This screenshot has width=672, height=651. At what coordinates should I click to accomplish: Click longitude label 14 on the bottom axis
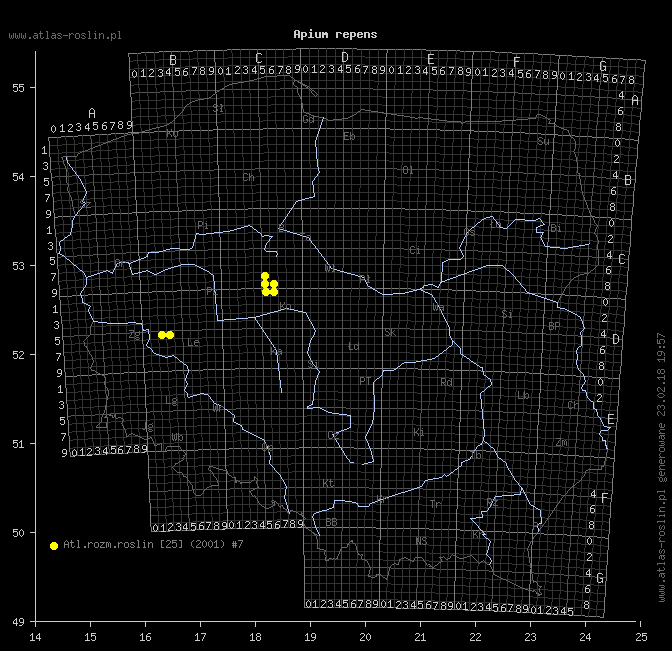pos(35,637)
